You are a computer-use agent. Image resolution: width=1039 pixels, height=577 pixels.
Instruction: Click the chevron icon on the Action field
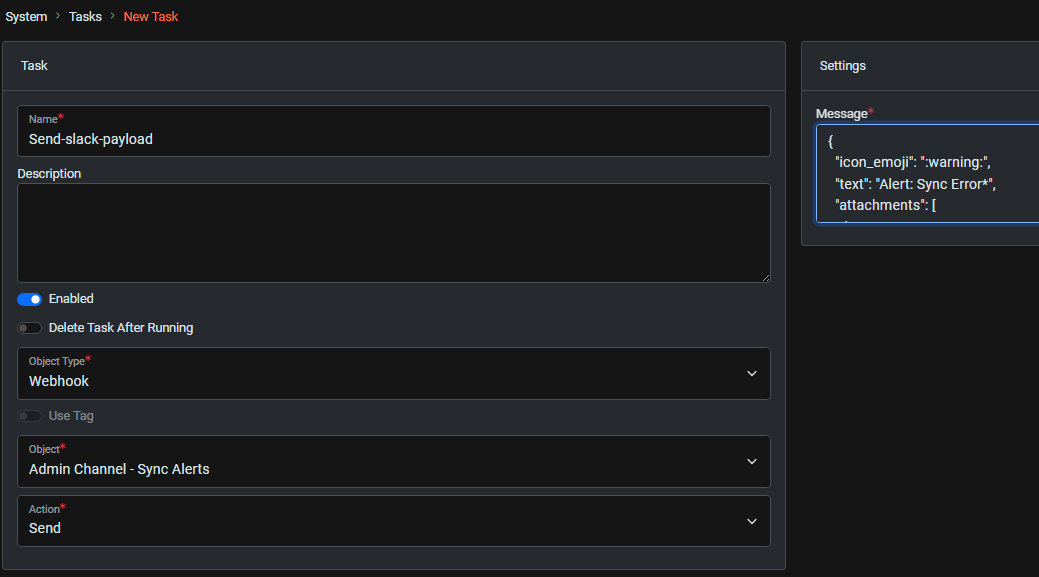click(x=752, y=521)
